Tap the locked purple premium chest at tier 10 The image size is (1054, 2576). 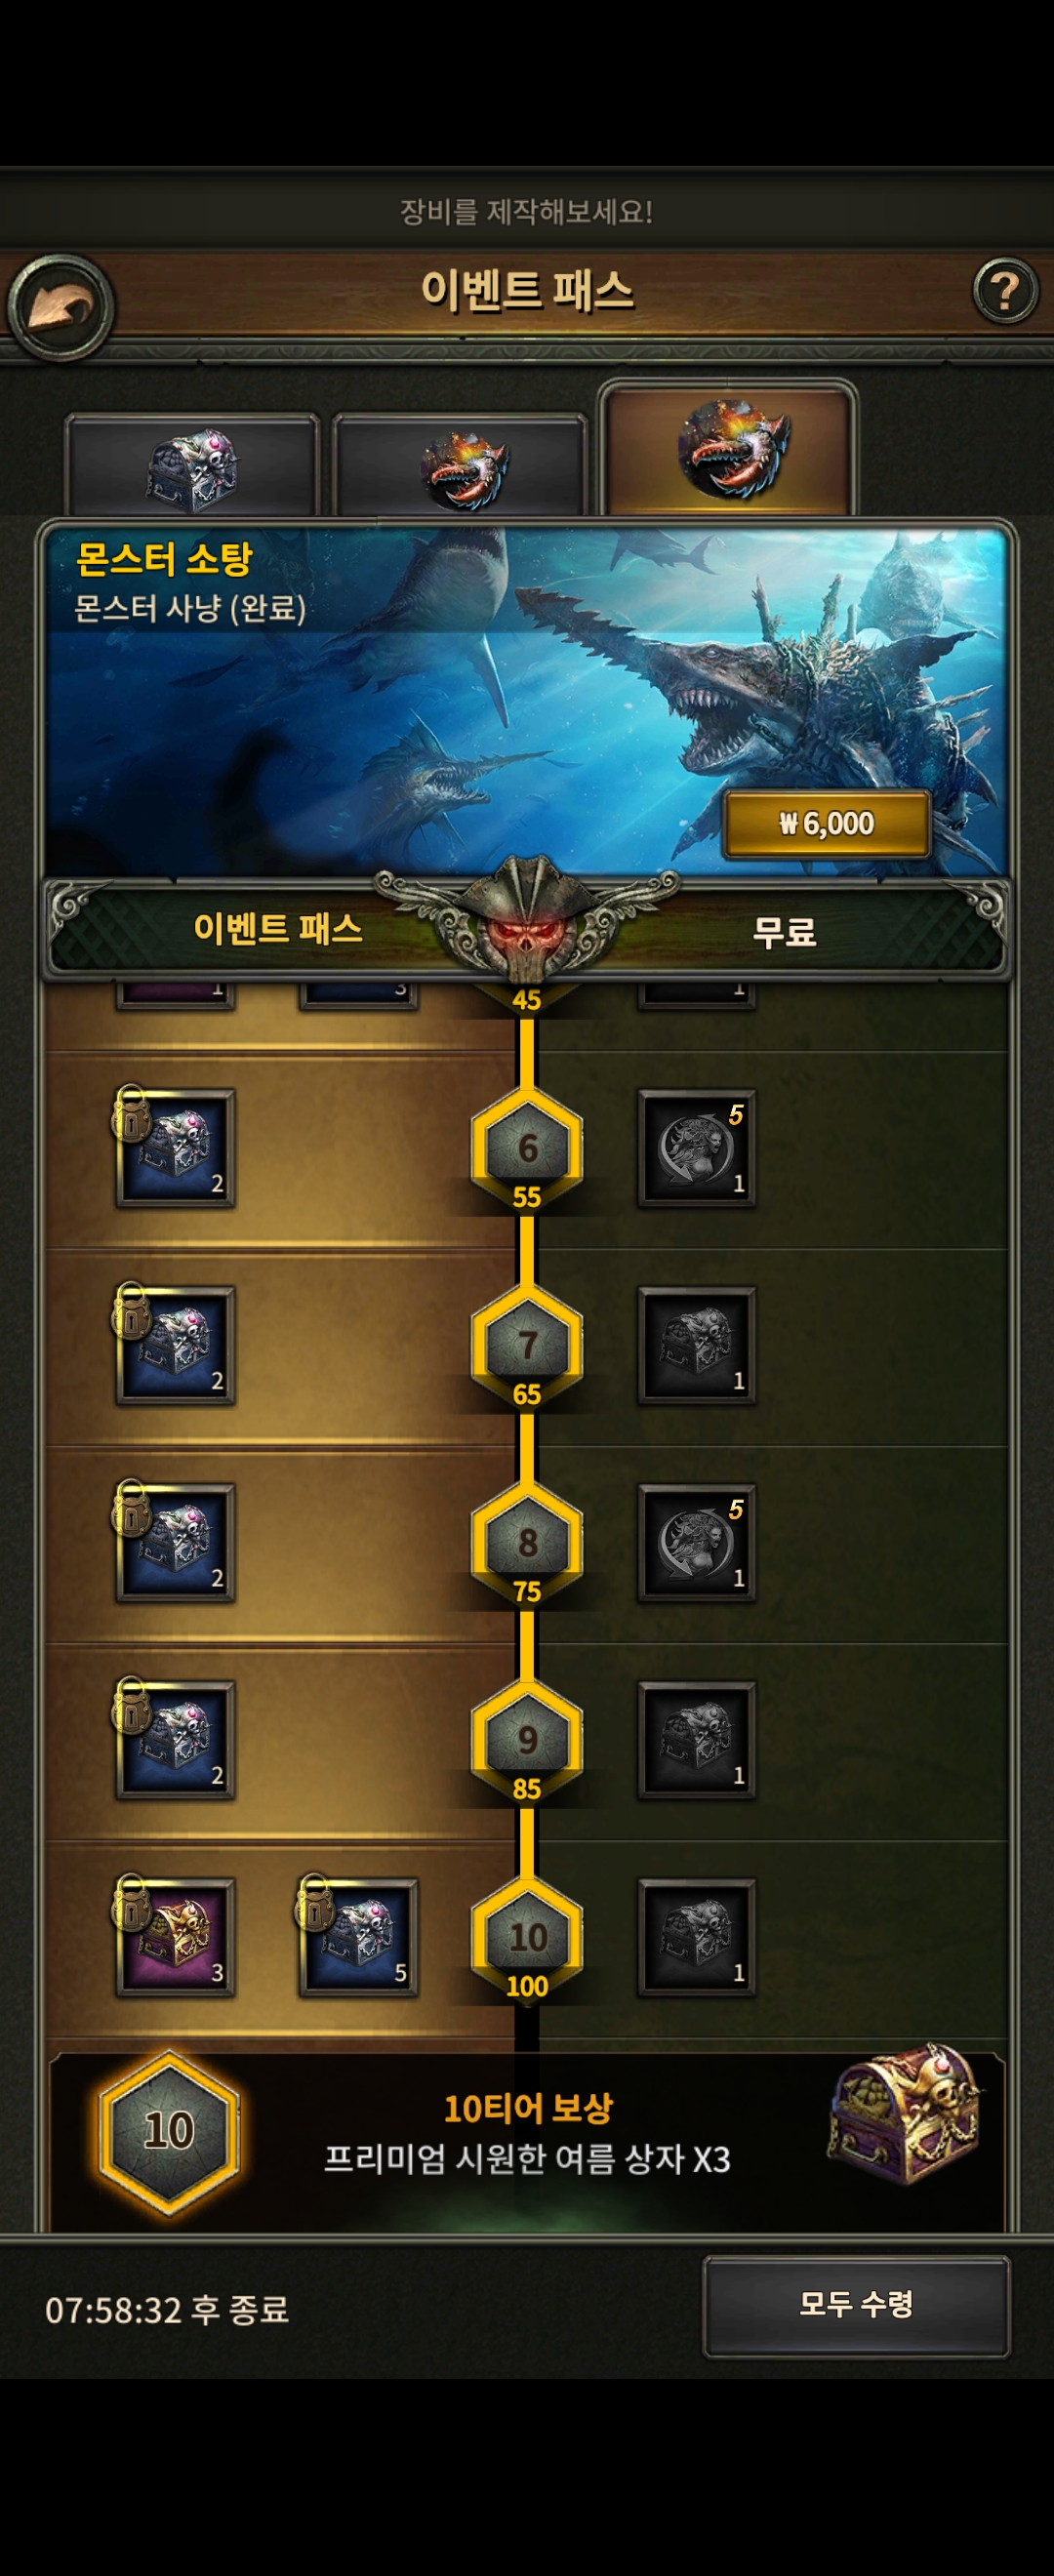point(176,1936)
